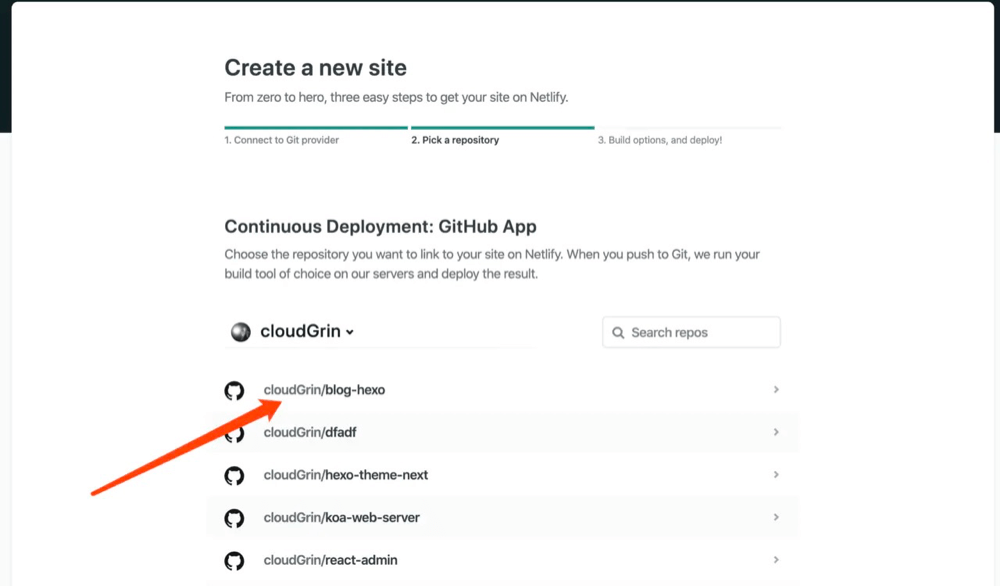Expand chevron on dfadf row
Image resolution: width=1000 pixels, height=586 pixels.
click(x=776, y=432)
